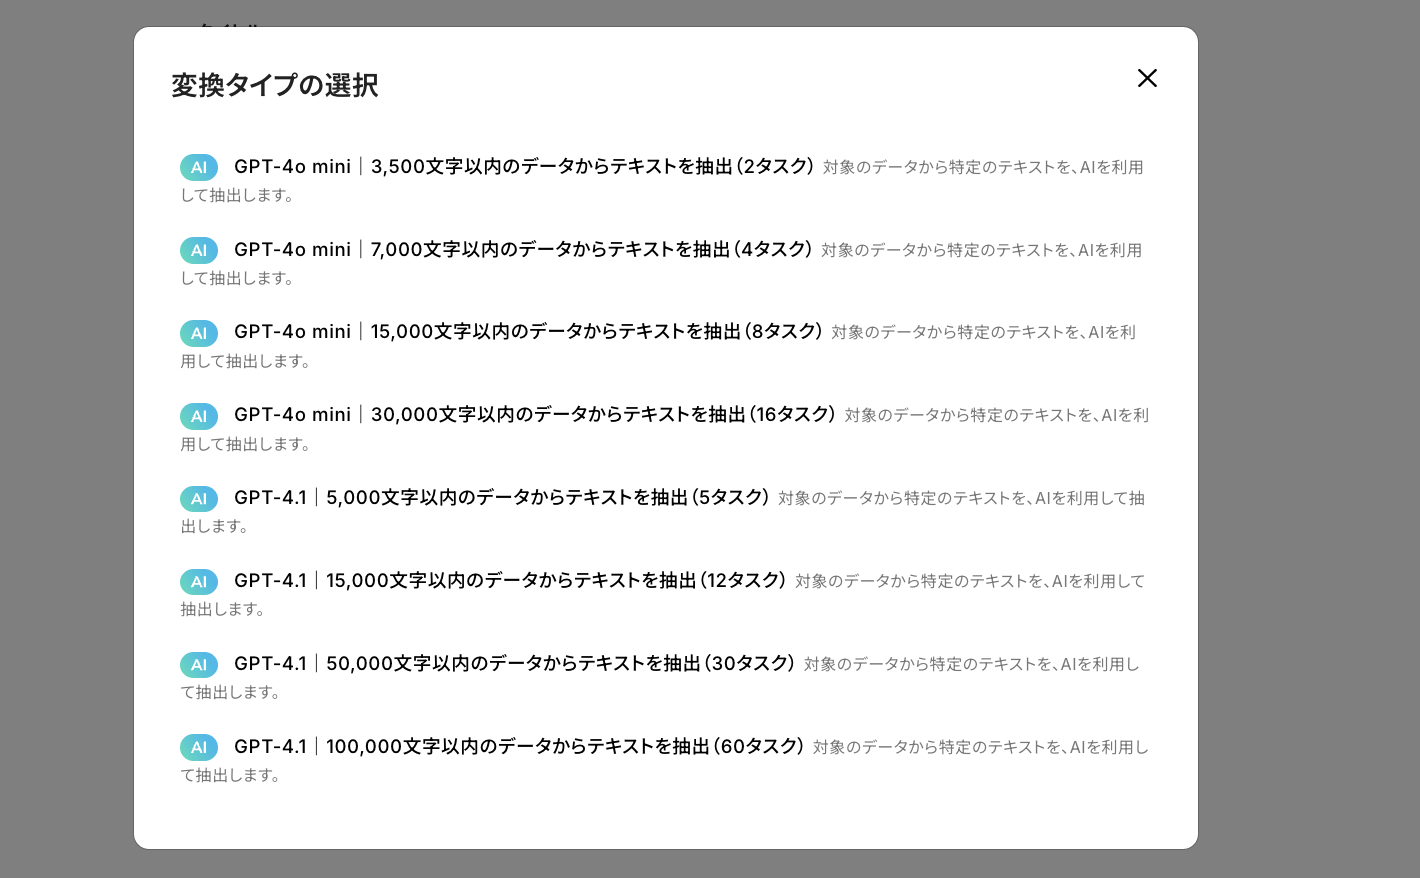Click the AI badge beside GPT-4.1 50,000文字以内

199,664
